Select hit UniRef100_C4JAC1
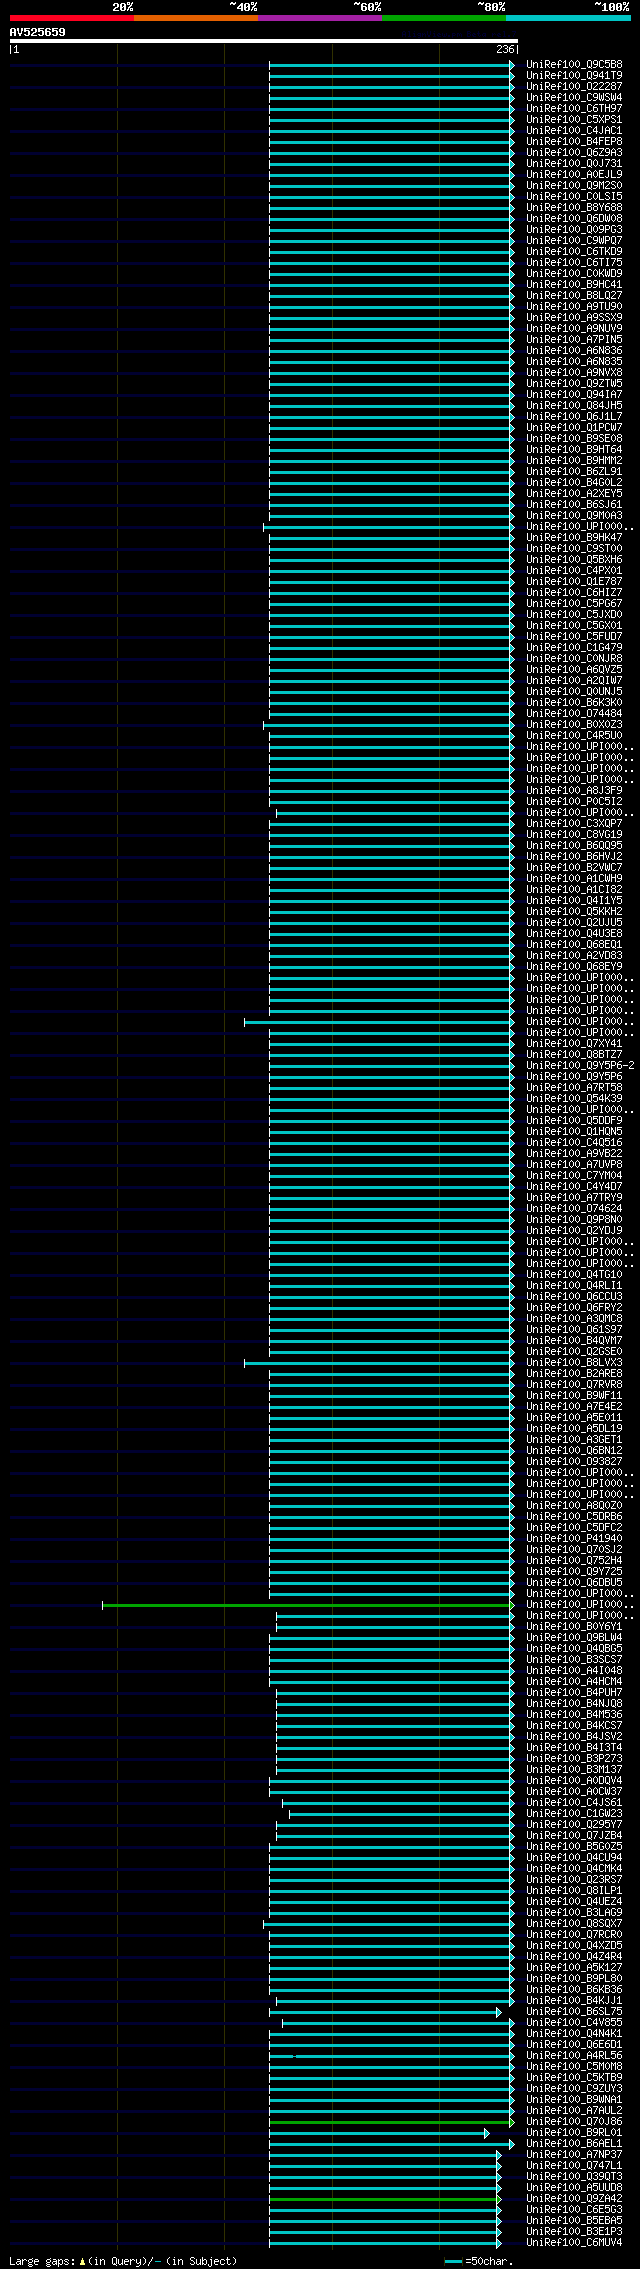 pyautogui.click(x=574, y=131)
